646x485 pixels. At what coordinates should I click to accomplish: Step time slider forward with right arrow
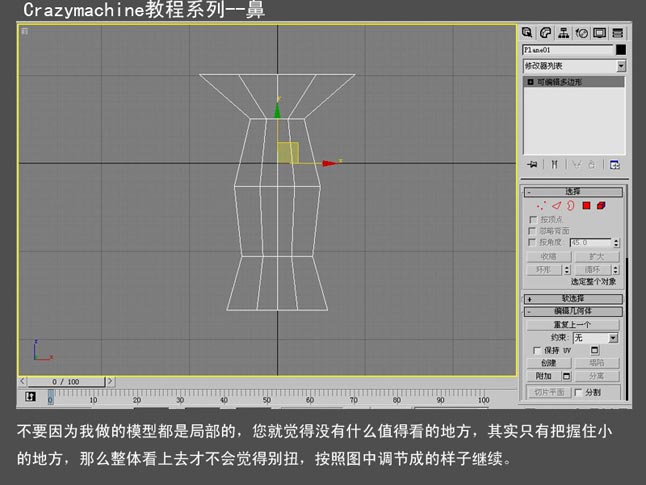pos(110,382)
